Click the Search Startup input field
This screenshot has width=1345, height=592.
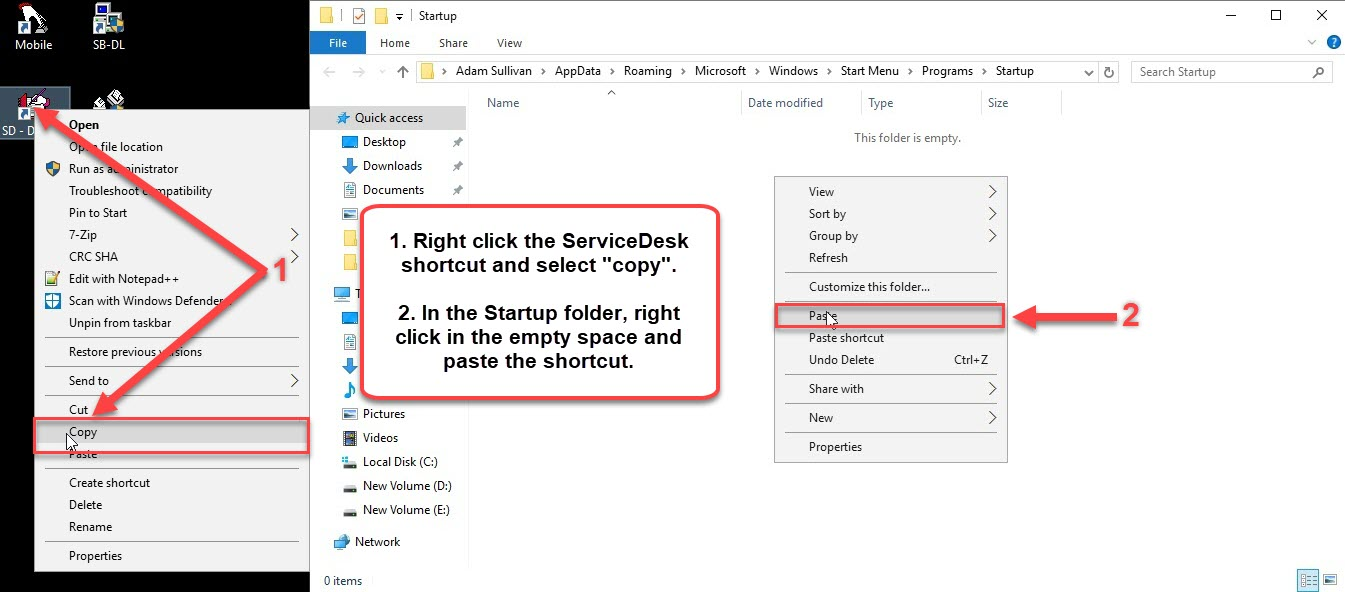click(1220, 72)
